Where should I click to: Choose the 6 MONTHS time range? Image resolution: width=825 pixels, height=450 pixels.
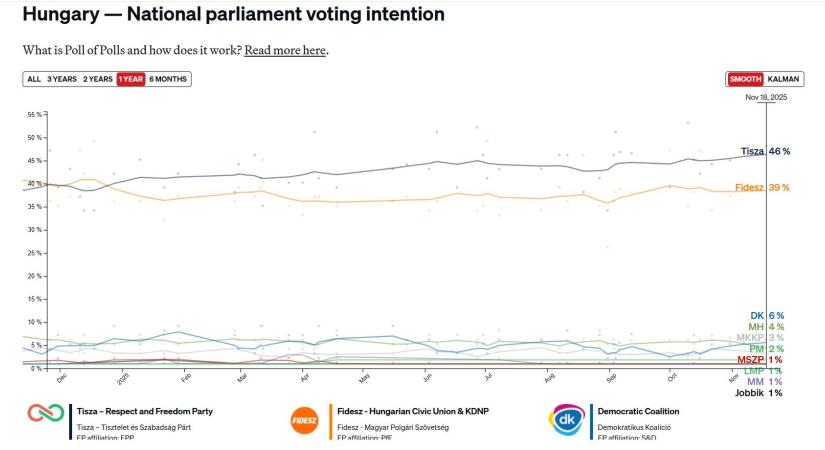(168, 79)
